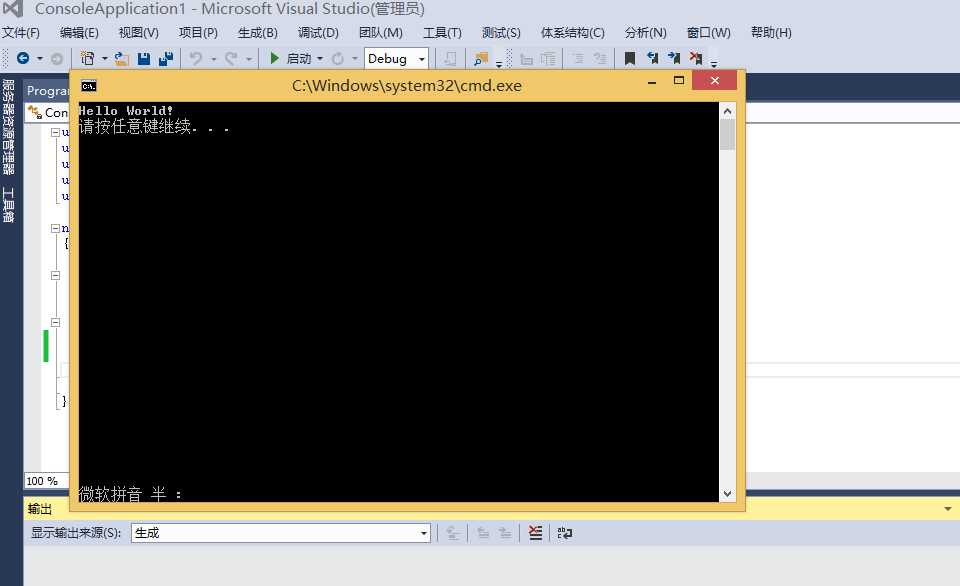Click the Find Message in Code icon
The height and width of the screenshot is (586, 960).
[453, 533]
